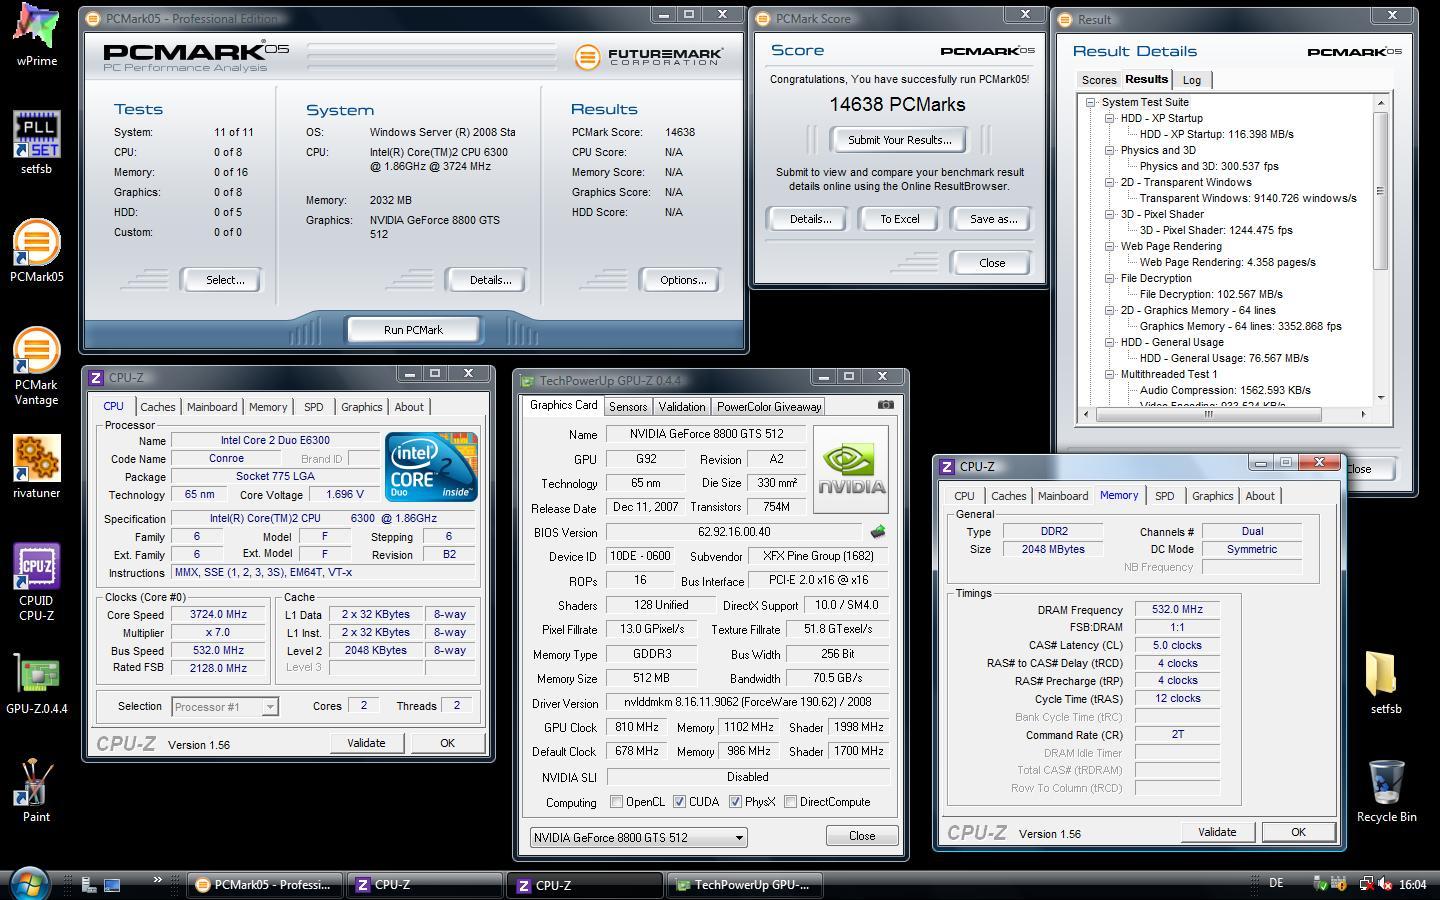This screenshot has height=900, width=1440.
Task: Click Validate in the left CPU-Z window
Action: (x=365, y=743)
